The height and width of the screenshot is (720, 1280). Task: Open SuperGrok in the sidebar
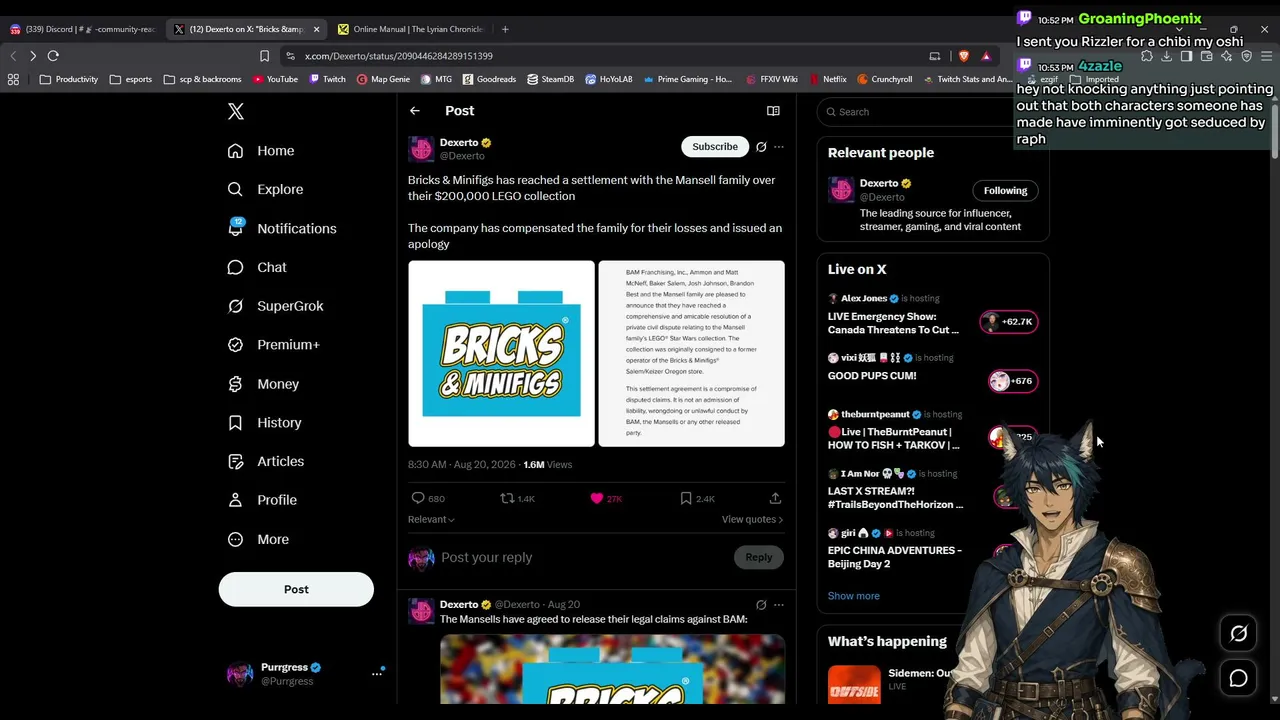coord(275,306)
